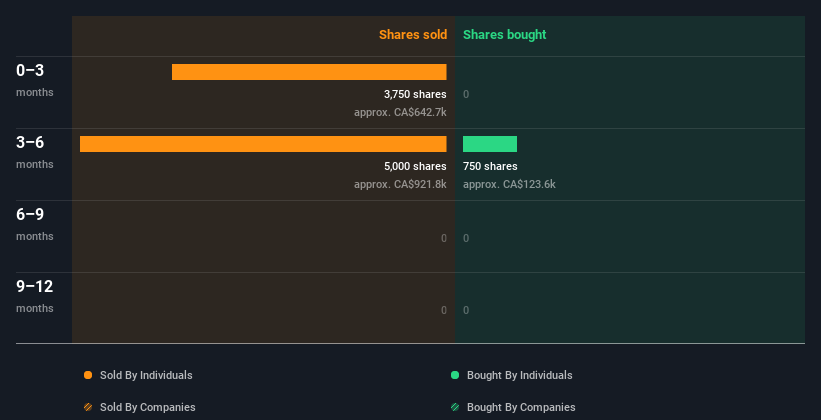The image size is (821, 420).
Task: Click the 3–6 months row label
Action: 35,152
